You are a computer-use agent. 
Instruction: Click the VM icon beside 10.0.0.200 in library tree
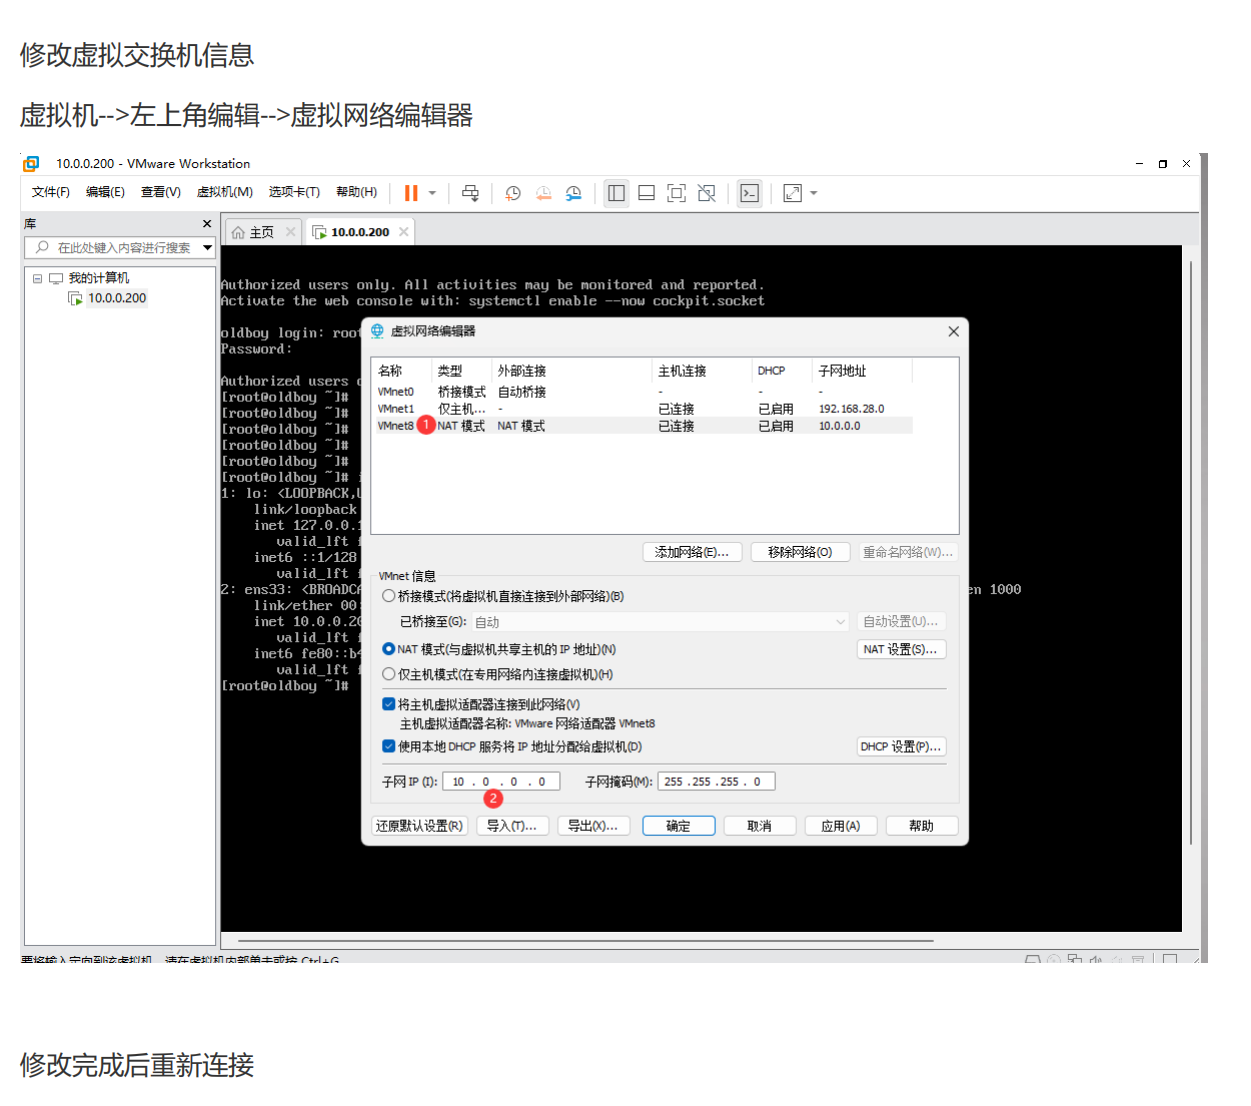[x=75, y=298]
